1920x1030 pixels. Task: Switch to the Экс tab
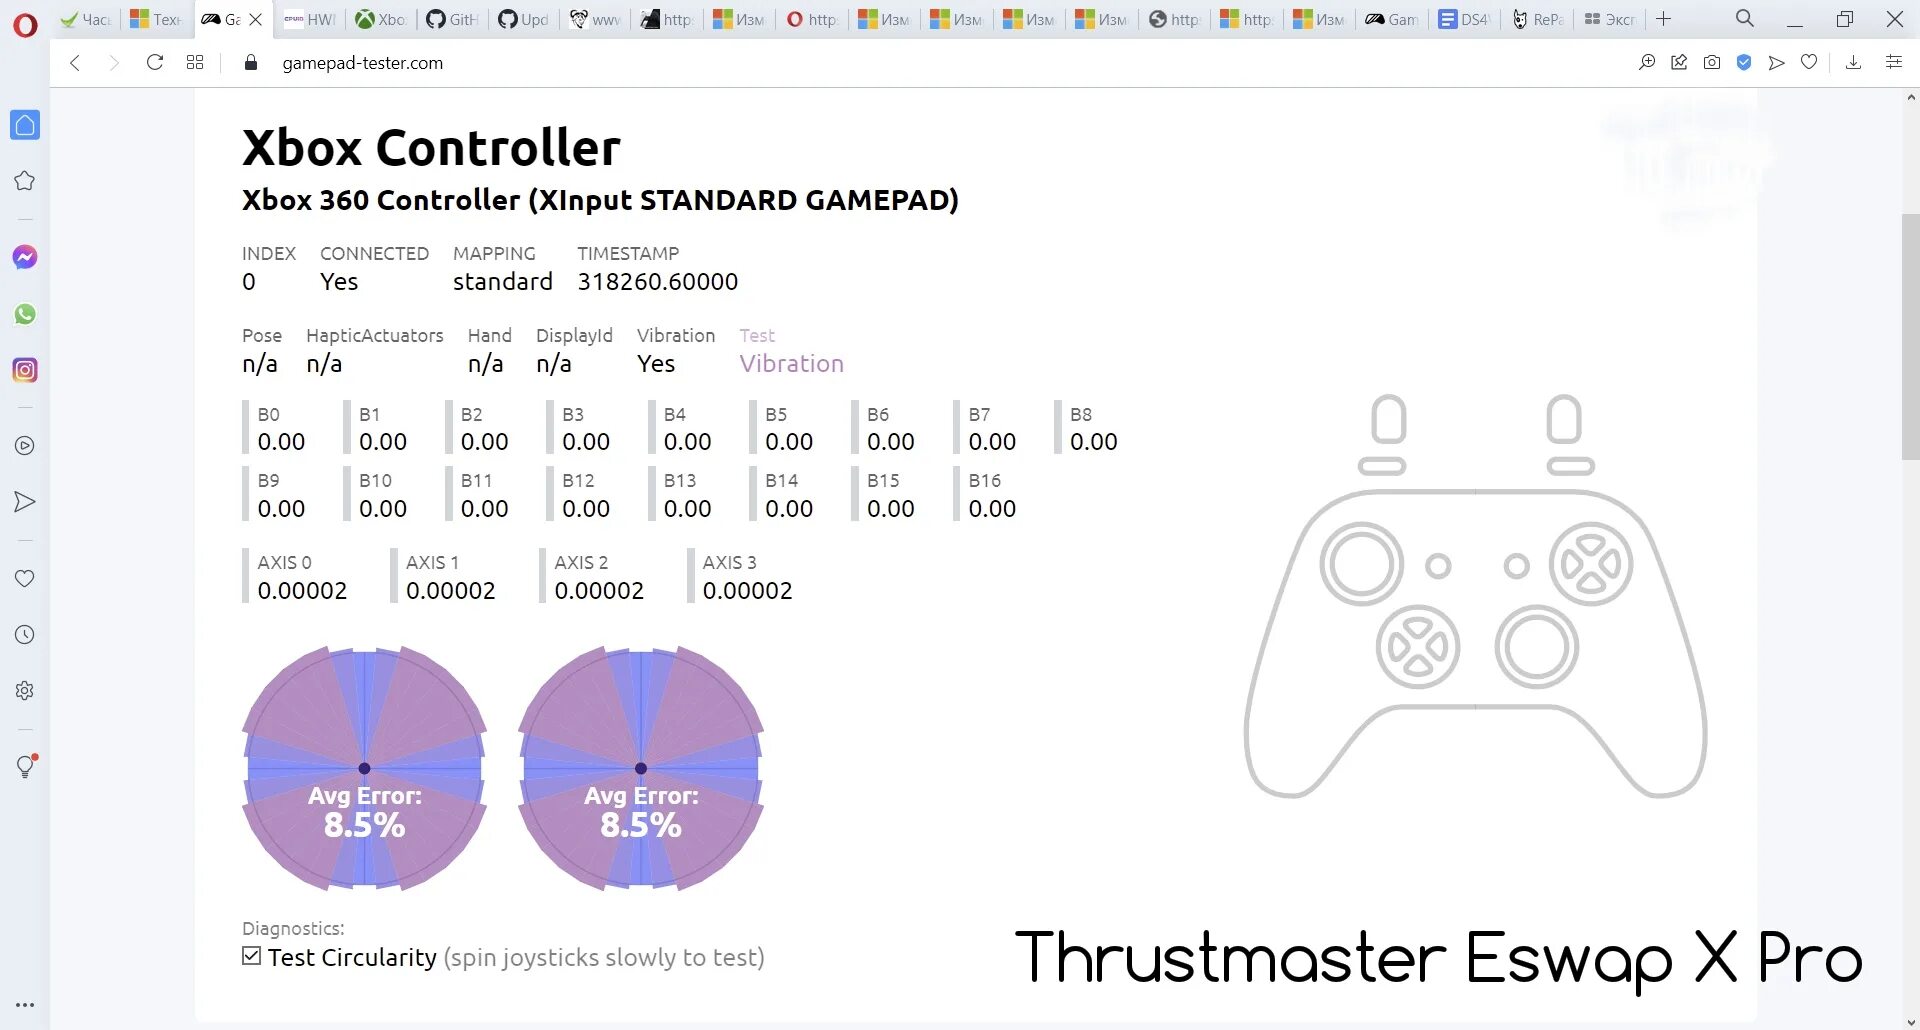pyautogui.click(x=1610, y=19)
